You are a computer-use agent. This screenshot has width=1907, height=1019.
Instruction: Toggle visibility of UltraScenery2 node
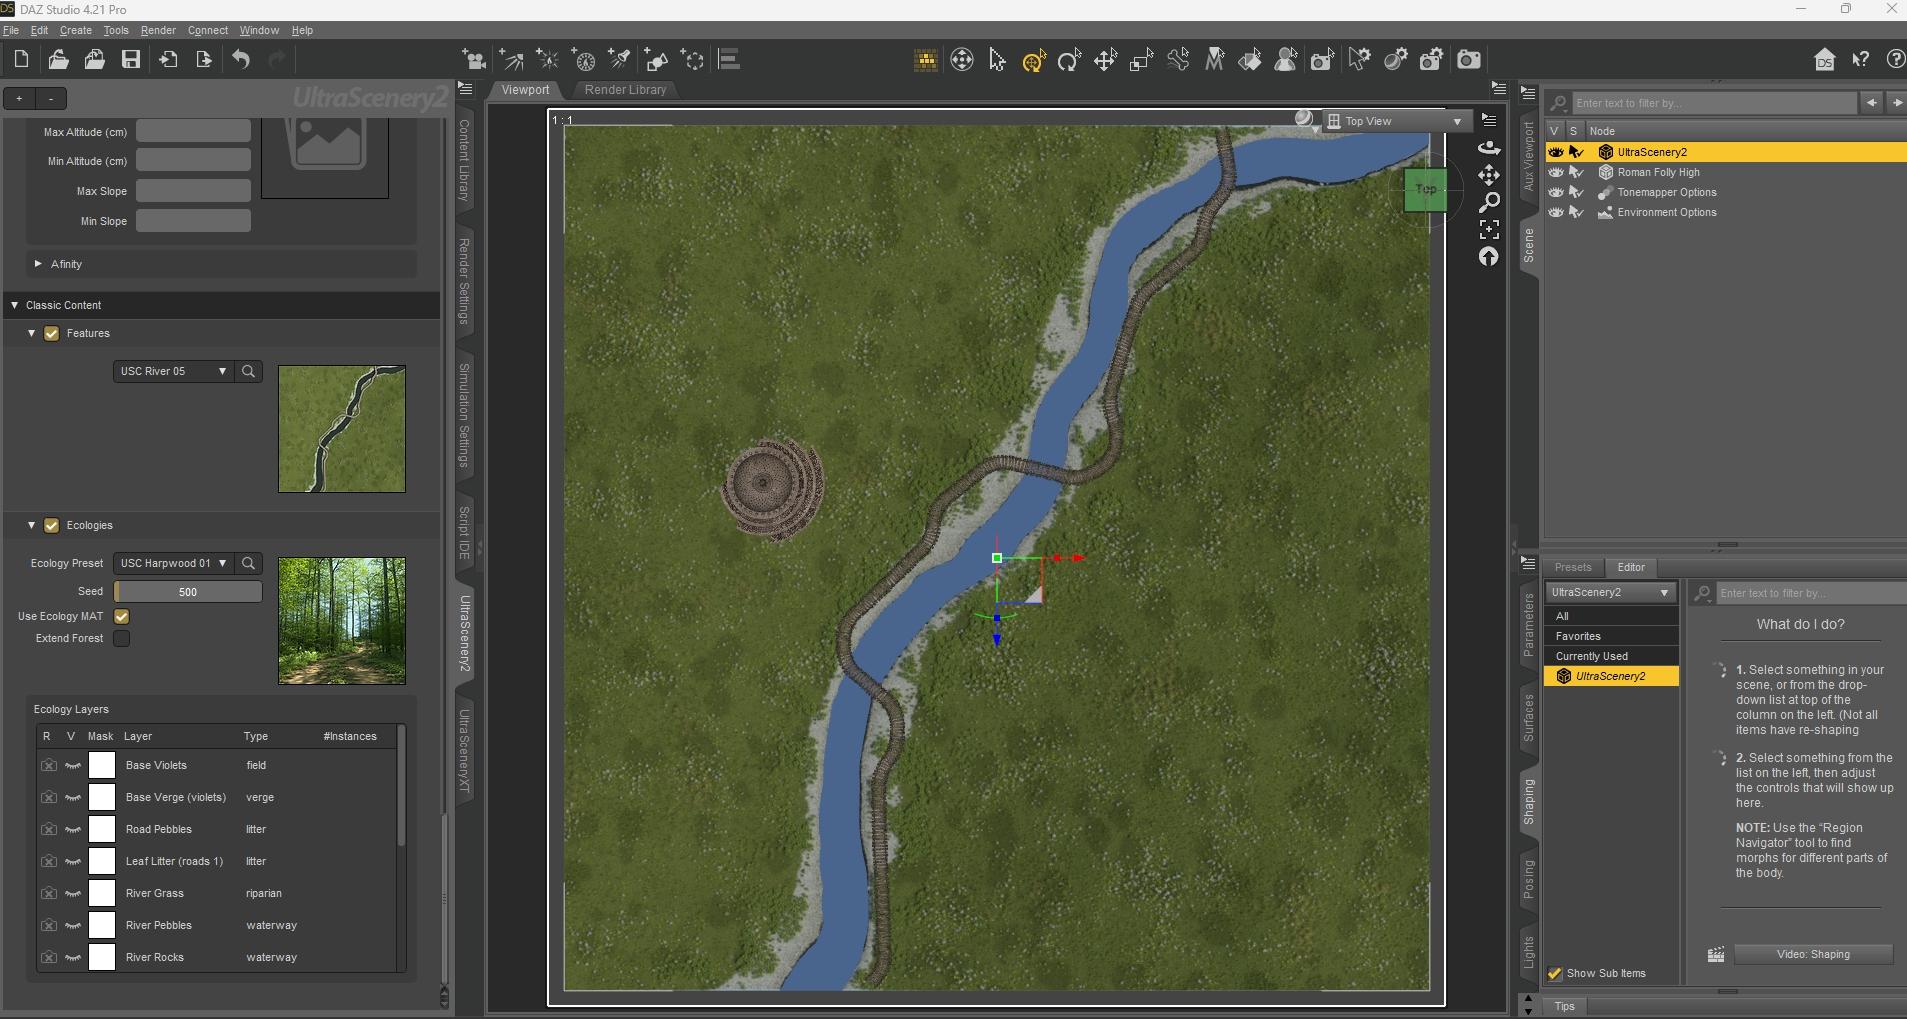[1556, 152]
